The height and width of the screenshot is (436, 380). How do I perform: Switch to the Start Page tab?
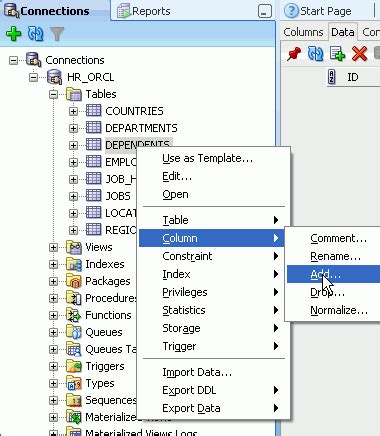coord(318,11)
